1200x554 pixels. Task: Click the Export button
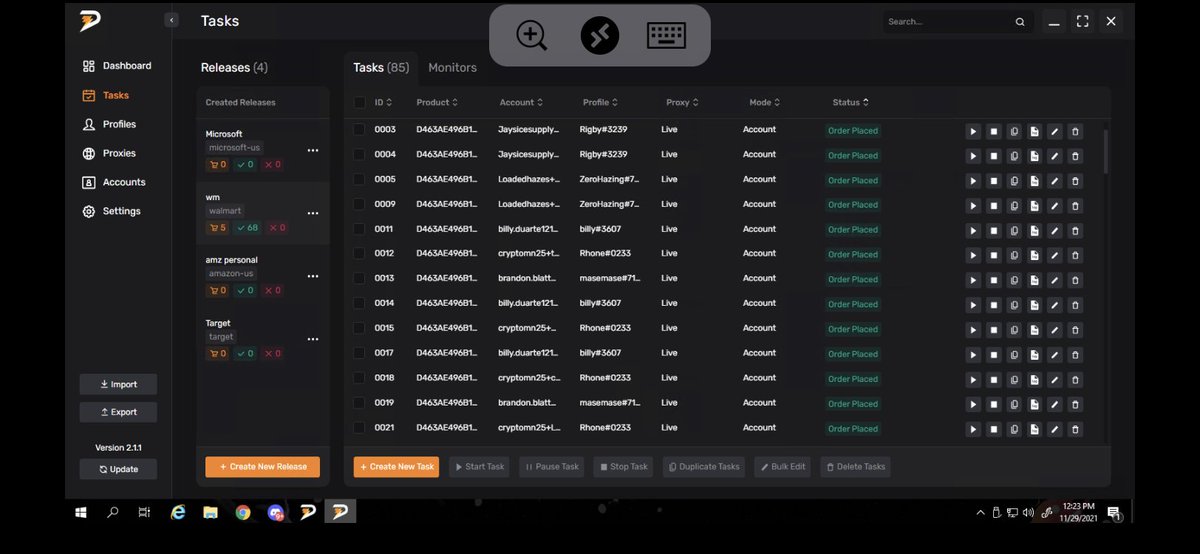118,413
